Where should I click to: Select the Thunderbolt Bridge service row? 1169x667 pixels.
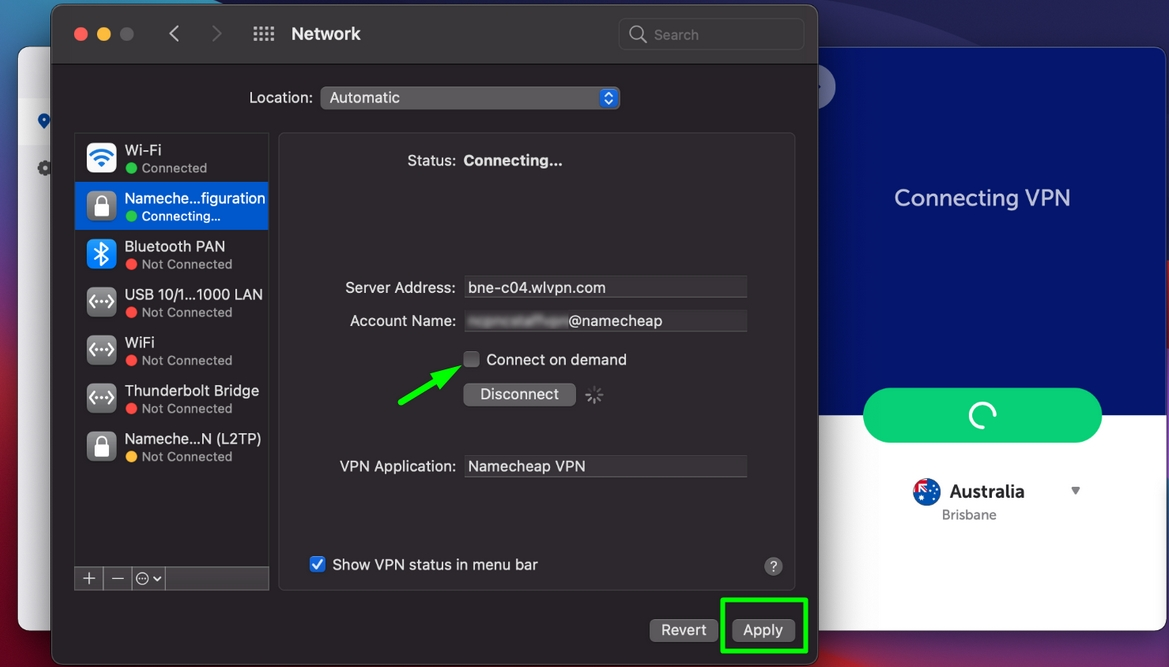pyautogui.click(x=171, y=398)
